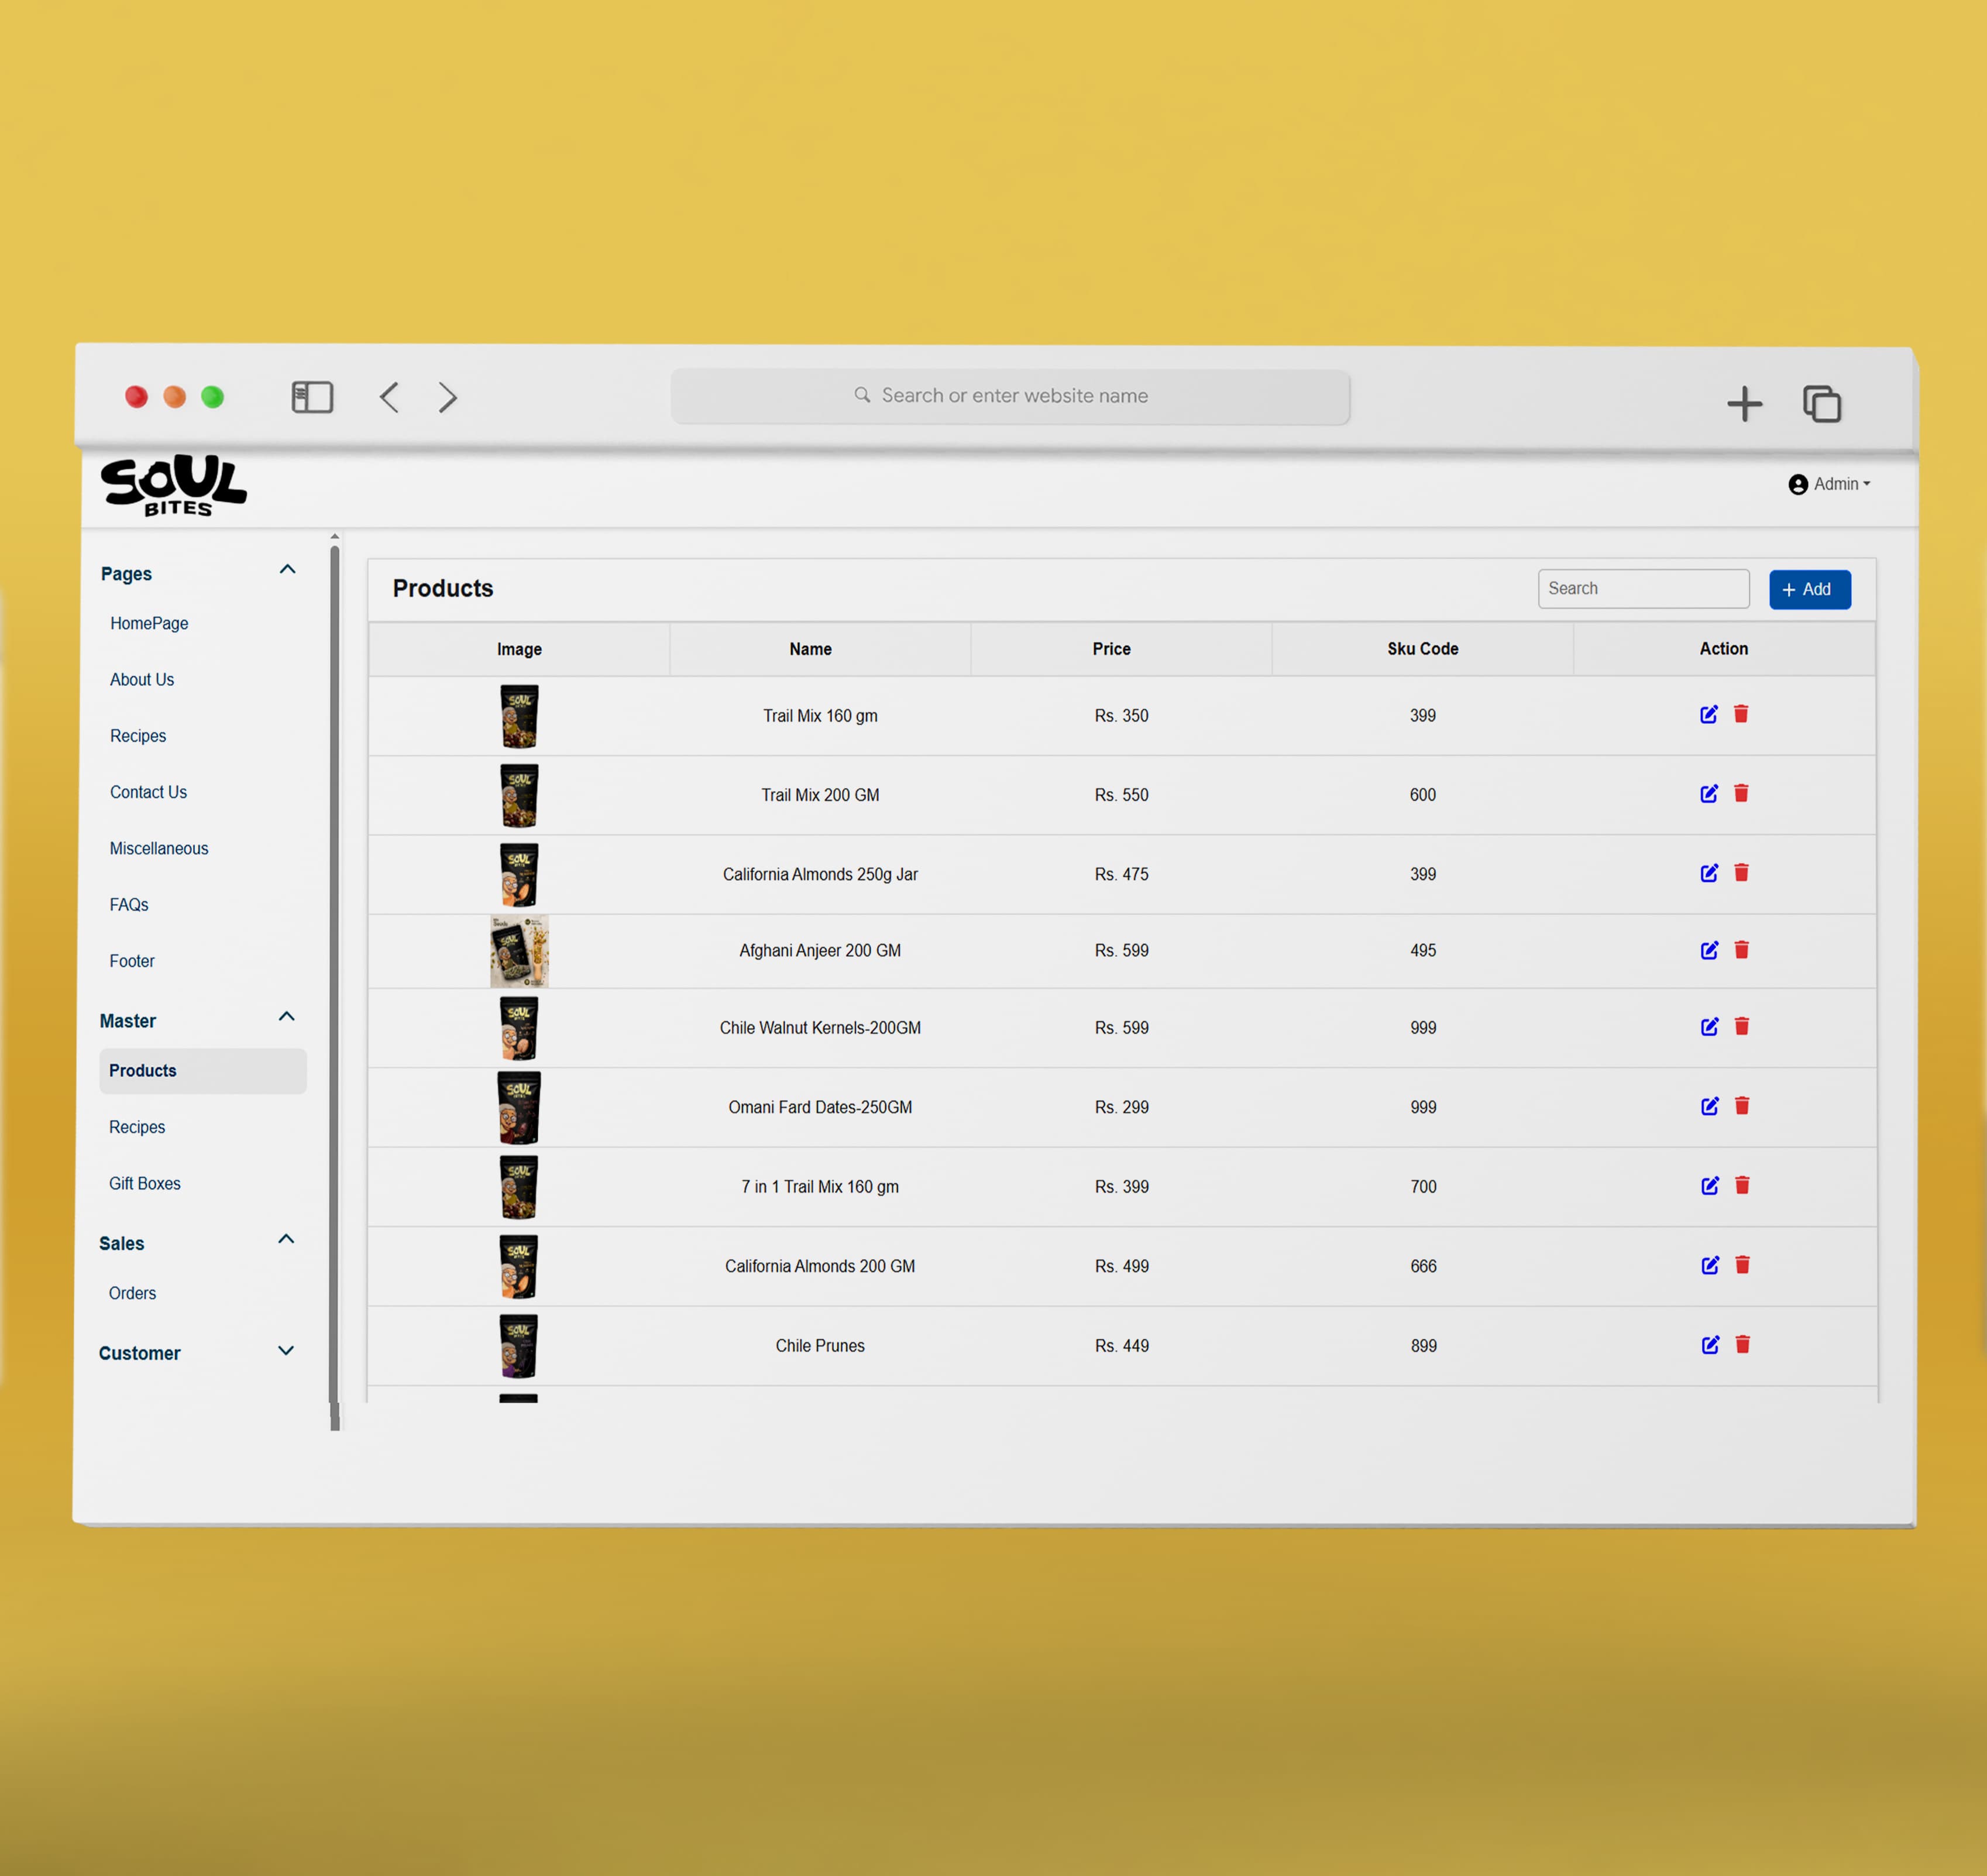This screenshot has width=1987, height=1876.
Task: Edit the Afghani Anjeer 200 GM product
Action: coord(1709,950)
